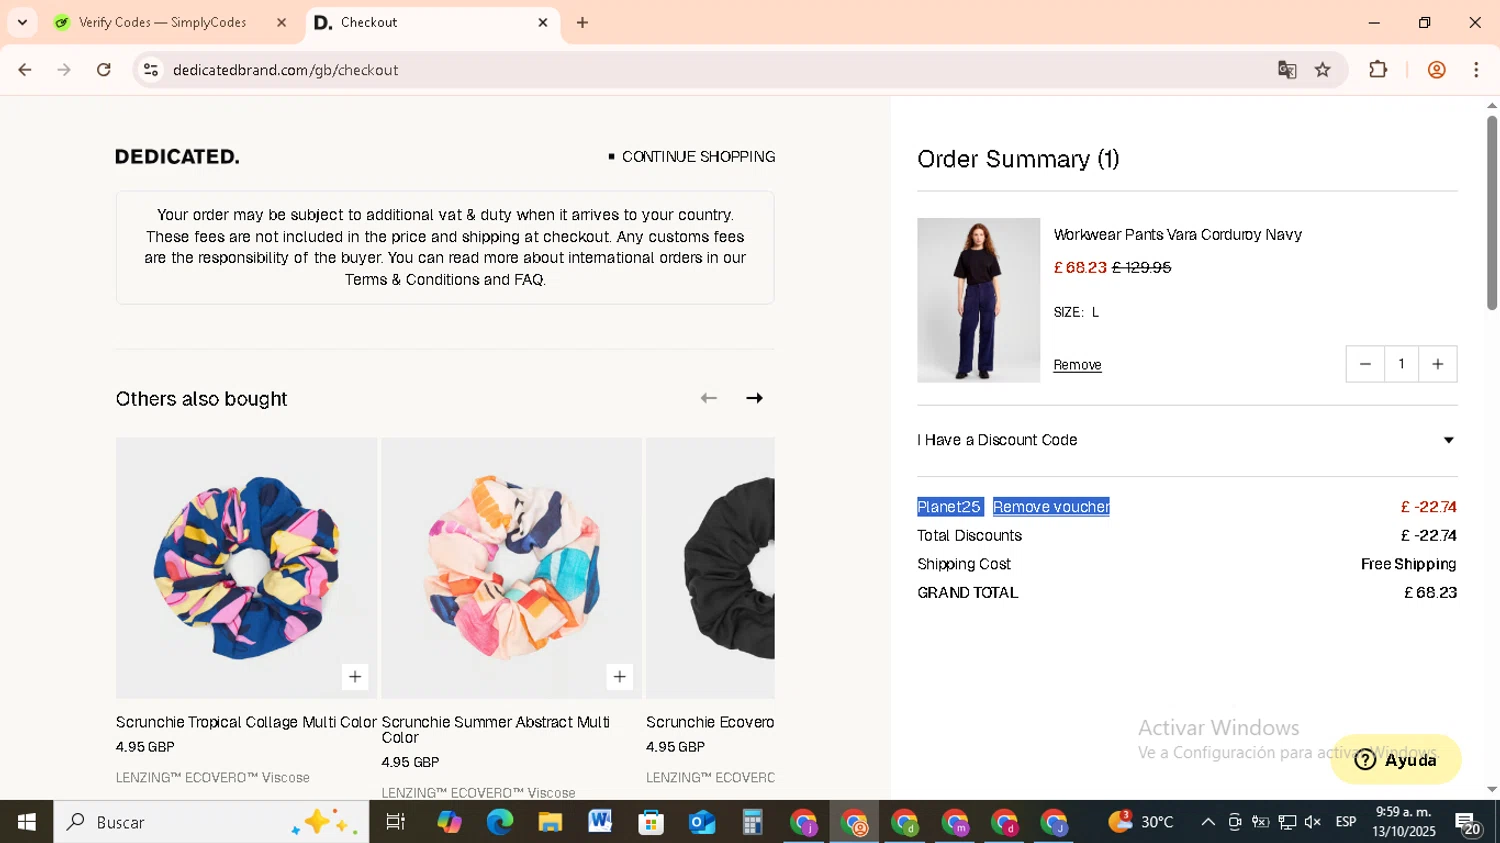Open Scrunchie Tropical Collage product image
Image resolution: width=1500 pixels, height=843 pixels.
(246, 568)
